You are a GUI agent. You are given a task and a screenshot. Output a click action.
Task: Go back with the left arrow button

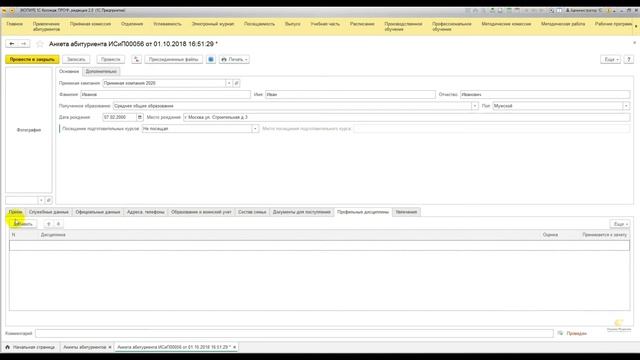pos(12,43)
